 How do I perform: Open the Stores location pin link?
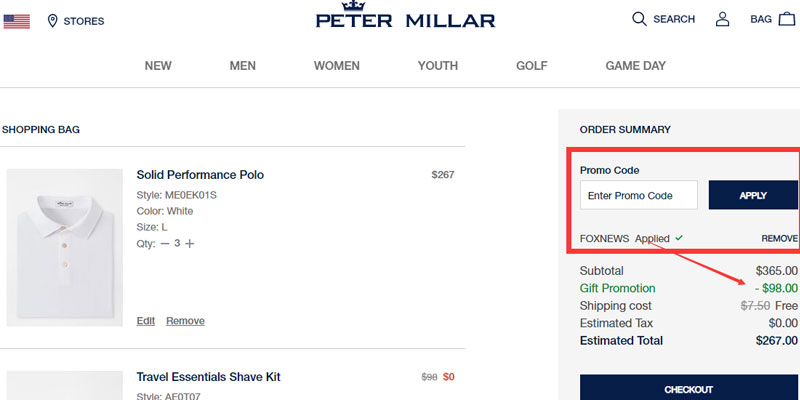point(53,21)
